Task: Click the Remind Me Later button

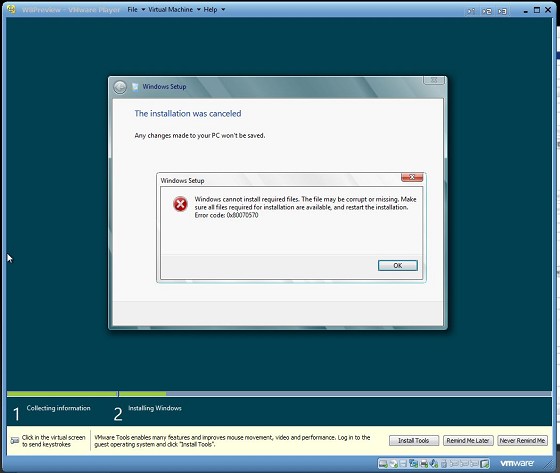Action: [x=468, y=440]
